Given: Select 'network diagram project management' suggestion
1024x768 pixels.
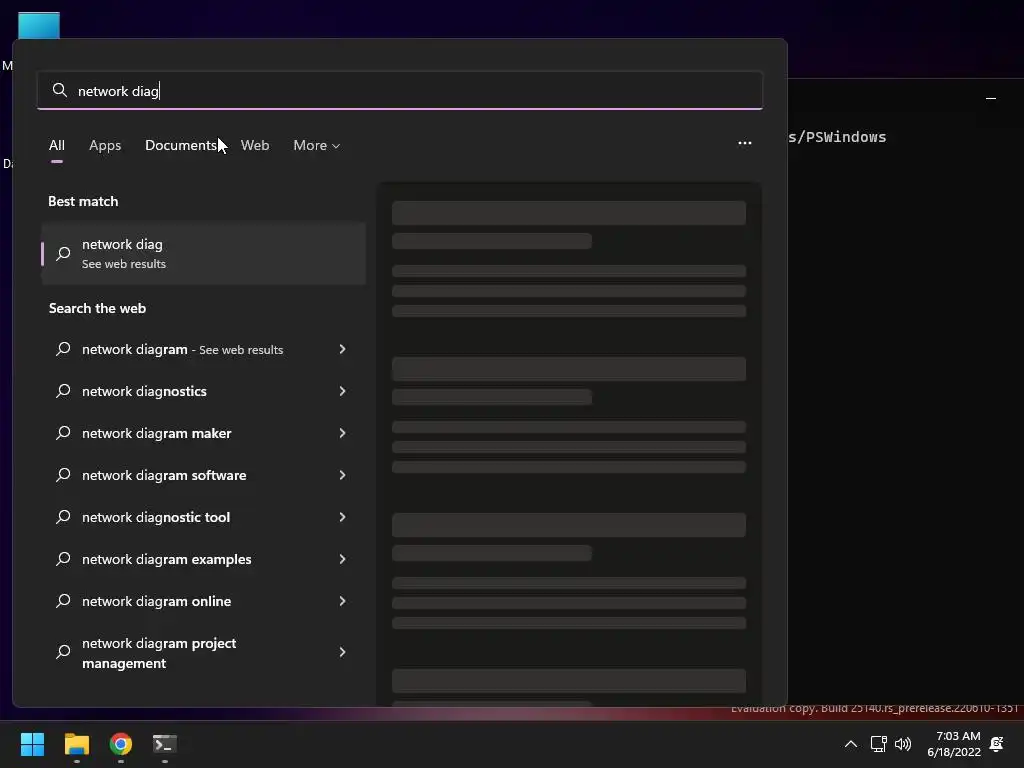Looking at the screenshot, I should point(204,652).
